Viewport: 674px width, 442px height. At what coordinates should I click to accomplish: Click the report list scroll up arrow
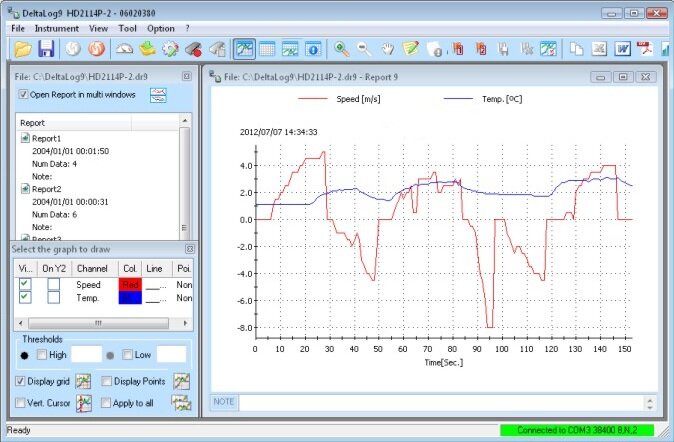185,120
